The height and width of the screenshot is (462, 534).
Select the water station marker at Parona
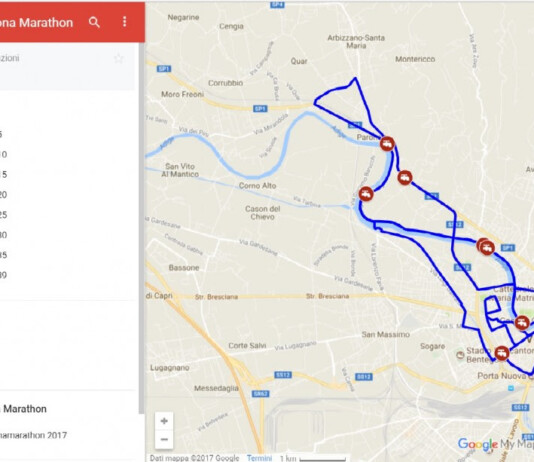pyautogui.click(x=387, y=144)
